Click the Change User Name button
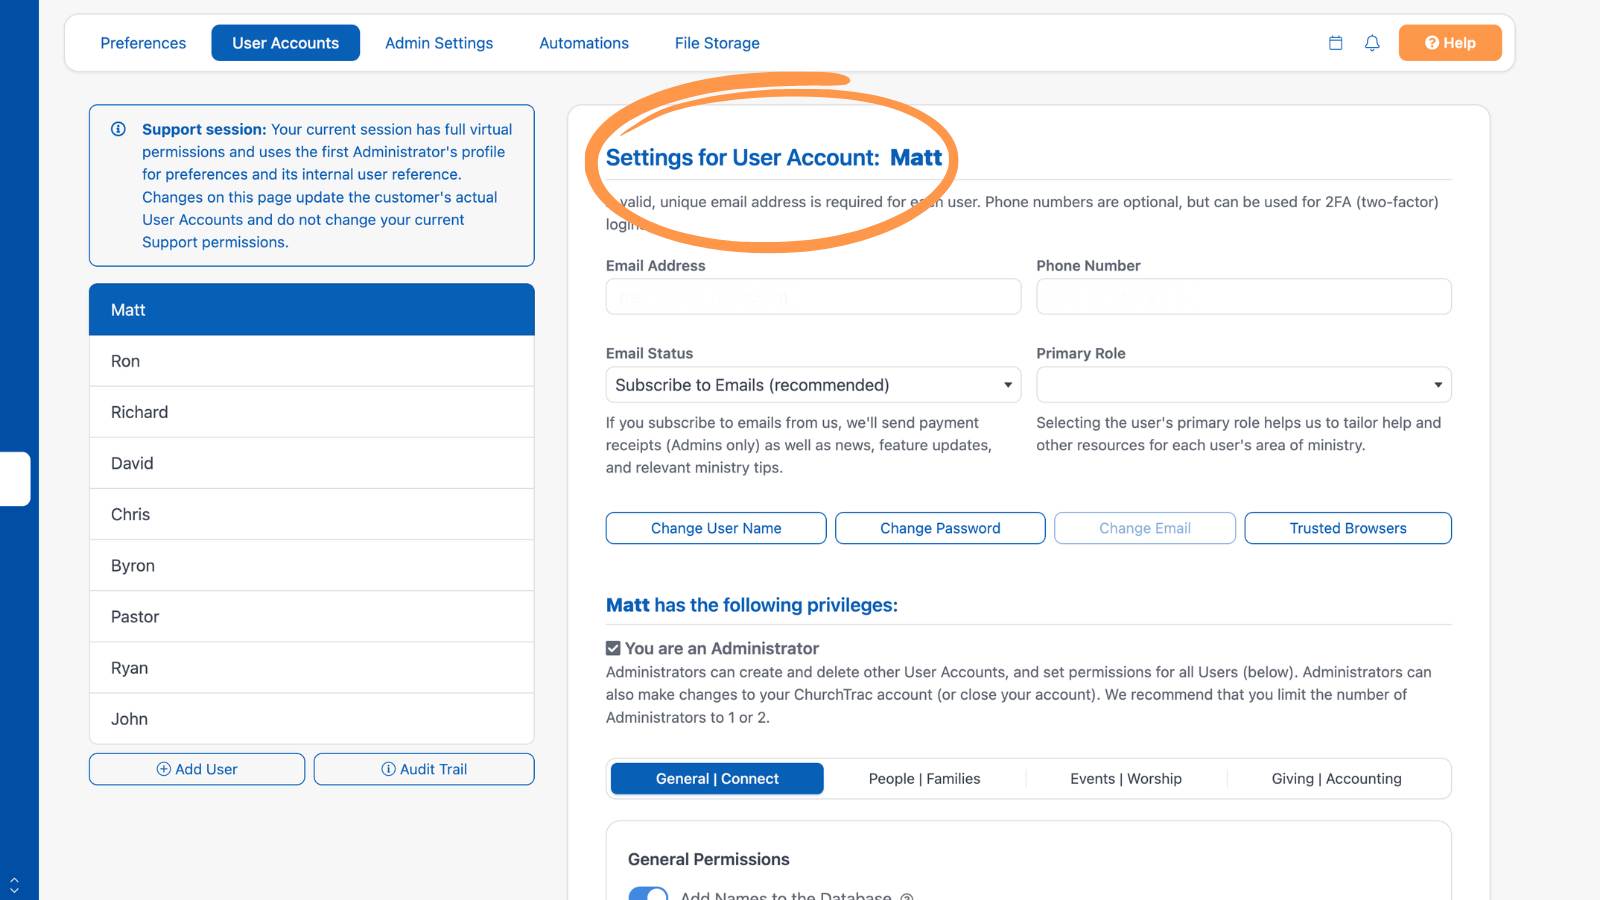 coord(716,528)
